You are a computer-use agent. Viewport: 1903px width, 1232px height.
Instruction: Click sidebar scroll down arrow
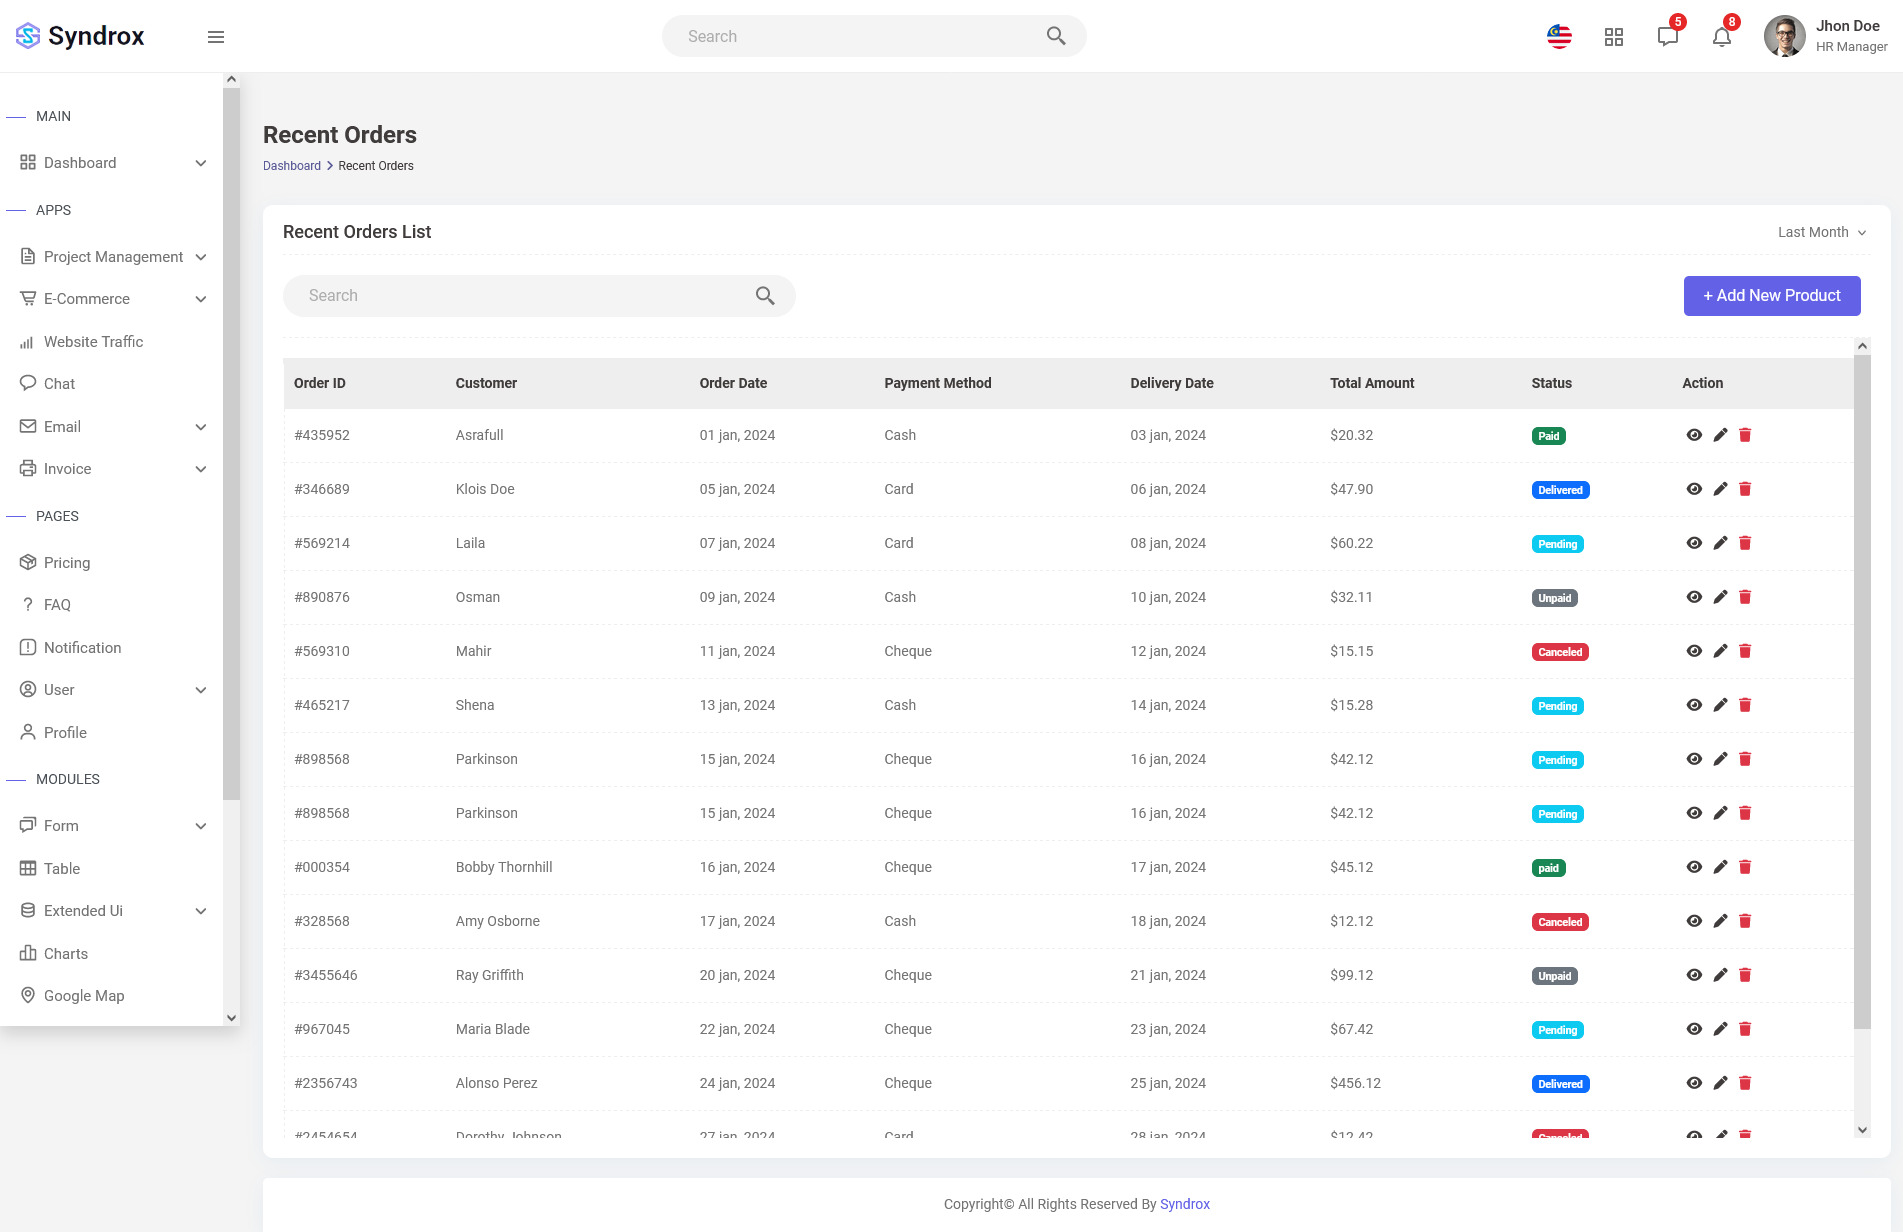tap(231, 1018)
